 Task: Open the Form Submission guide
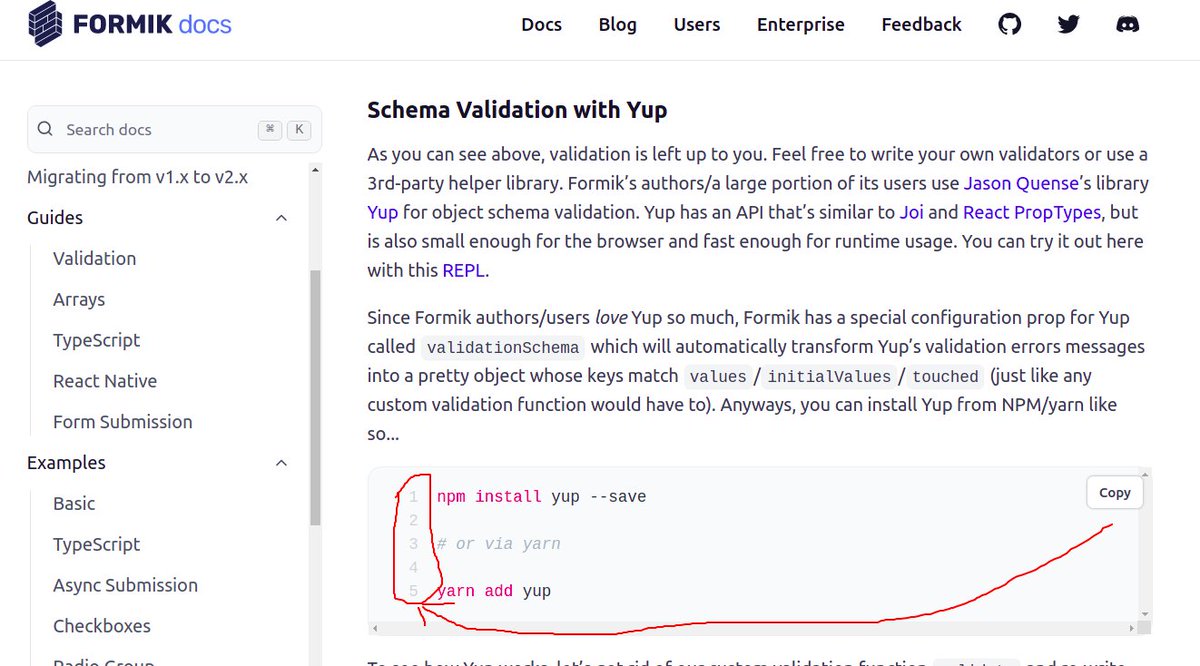123,422
